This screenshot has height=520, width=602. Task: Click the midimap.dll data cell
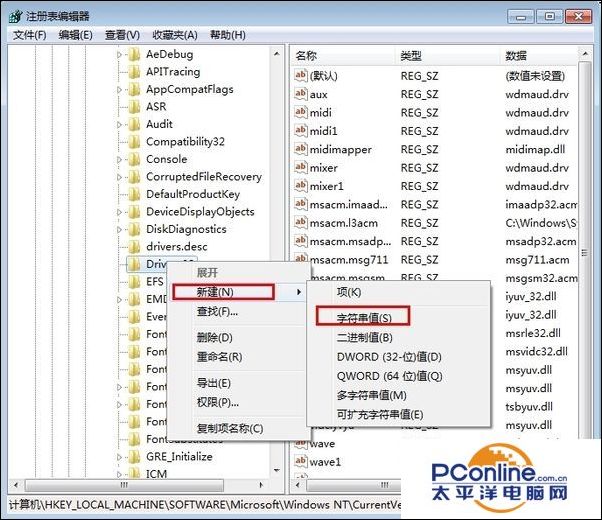pyautogui.click(x=535, y=149)
